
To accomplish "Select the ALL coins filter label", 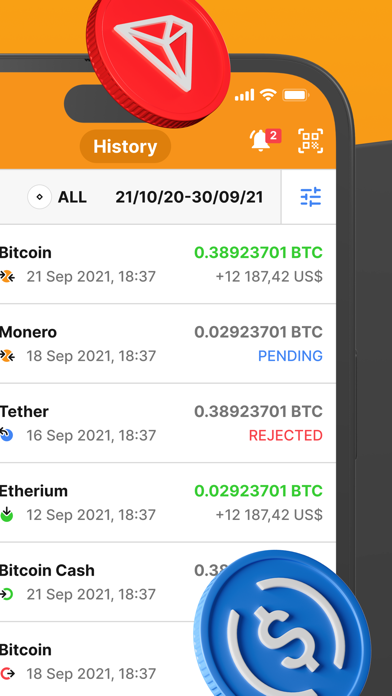I will pos(72,197).
